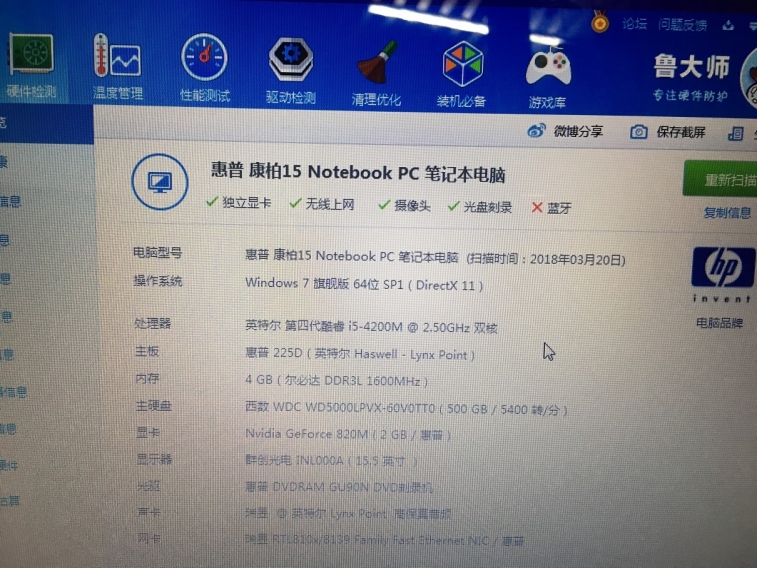This screenshot has width=757, height=568.
Task: Open 装机必备 essential software
Action: point(462,74)
